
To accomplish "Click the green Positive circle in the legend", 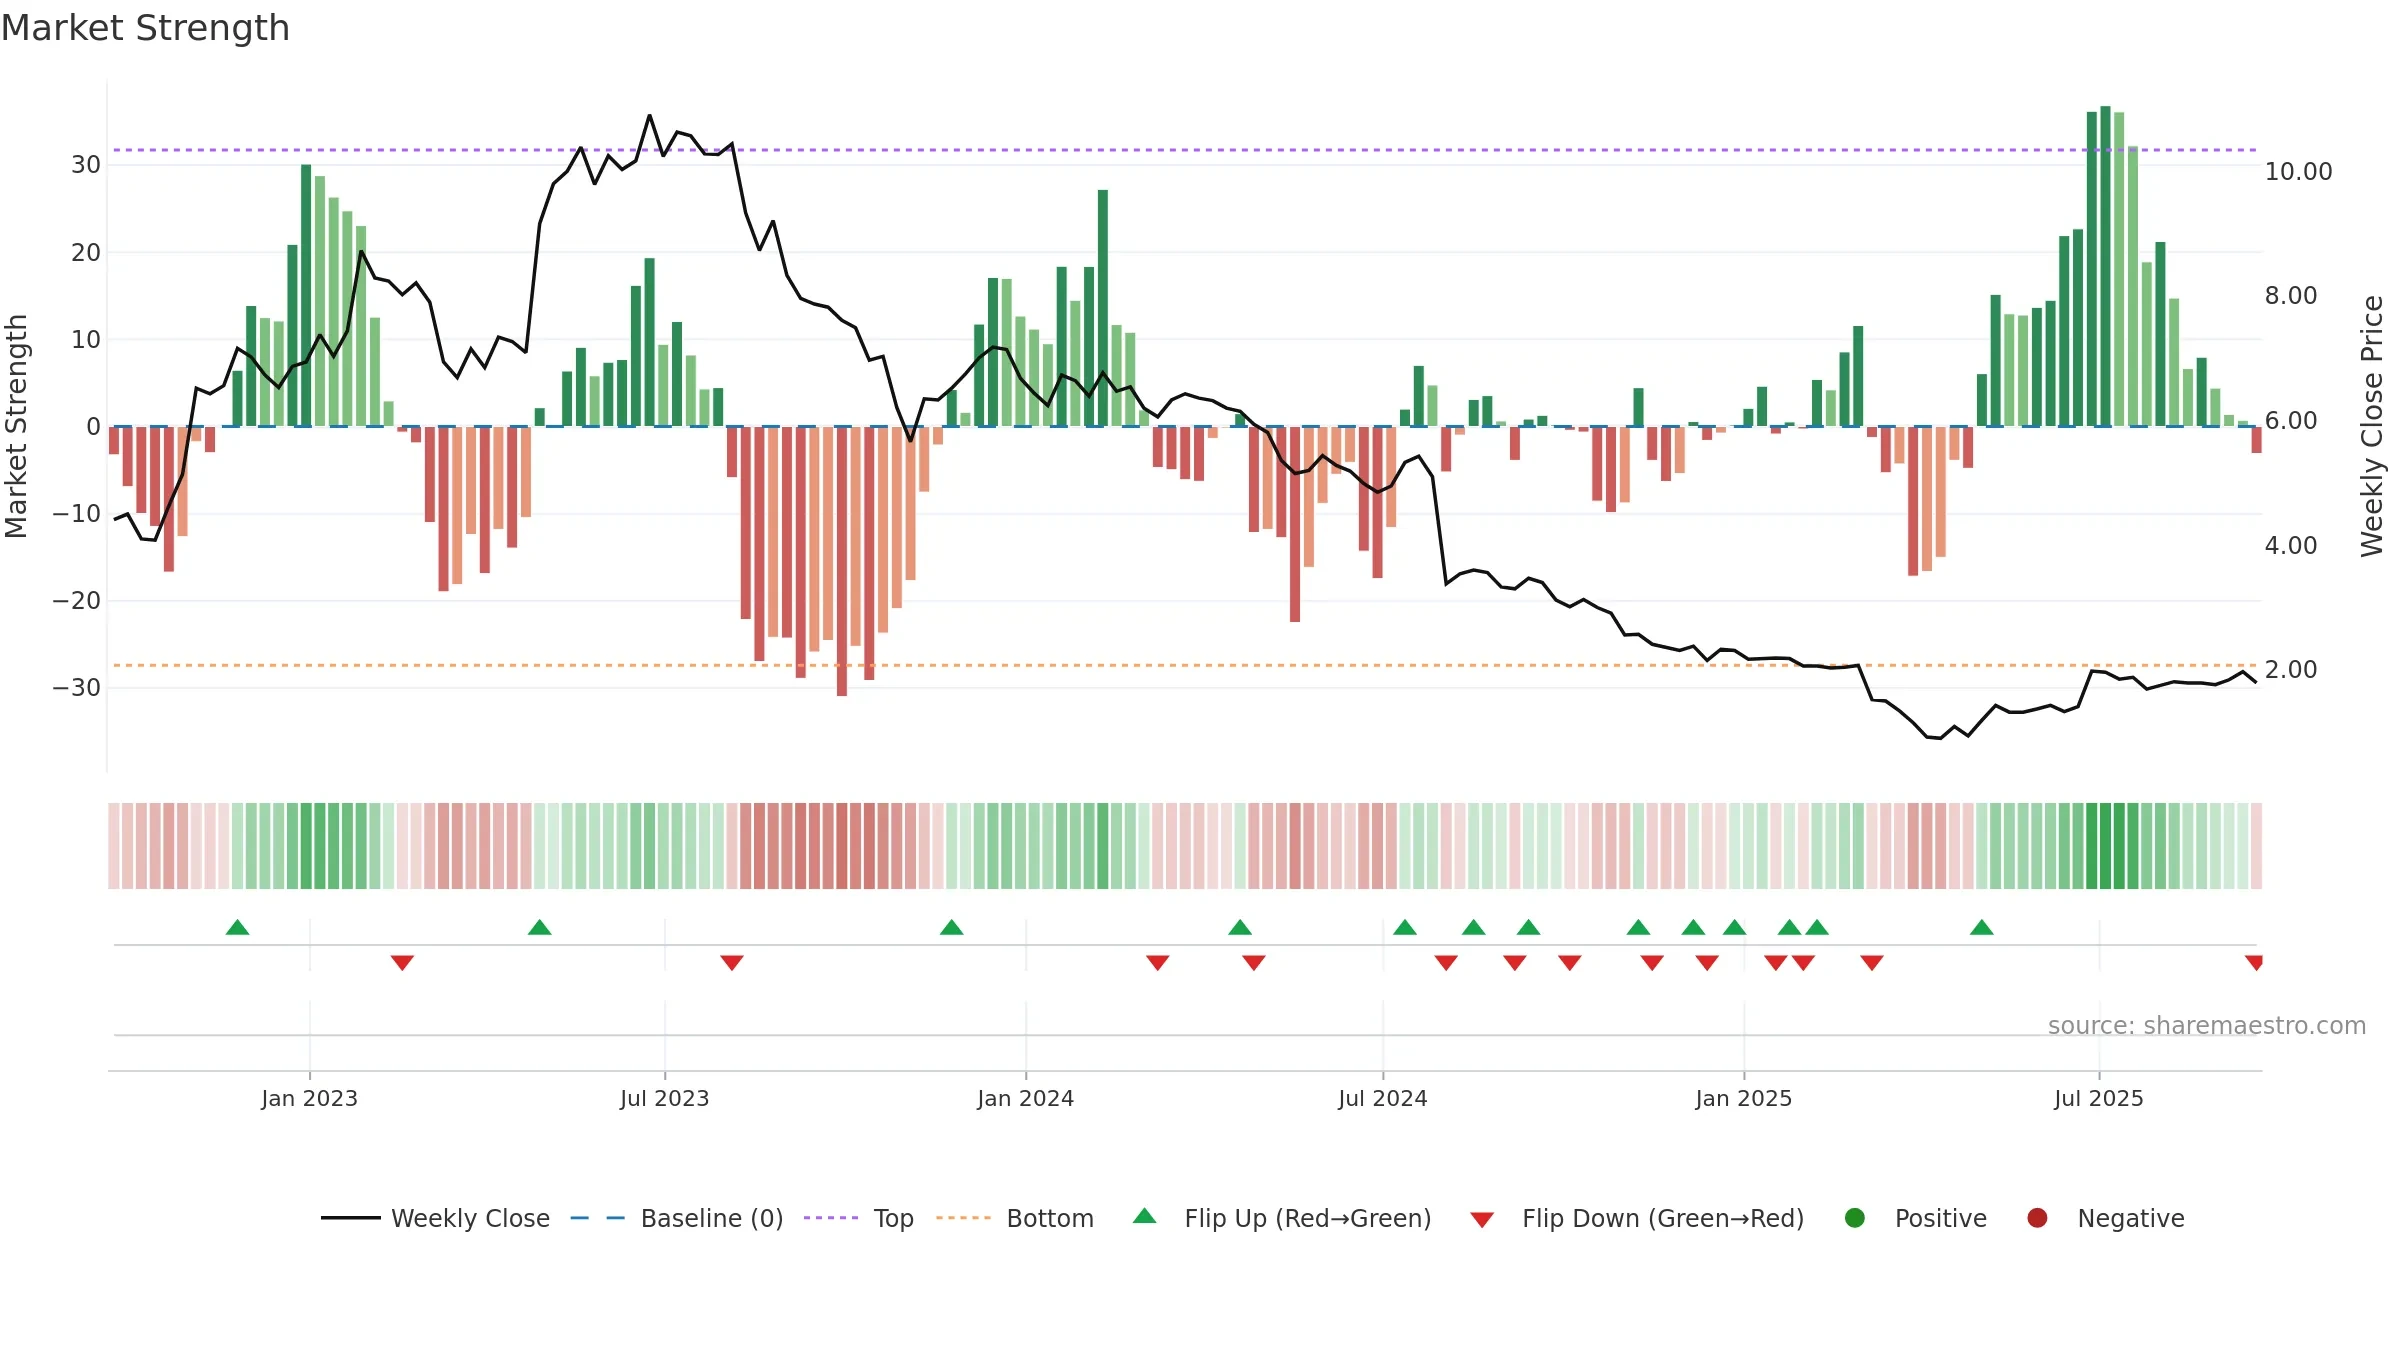I will 1855,1218.
